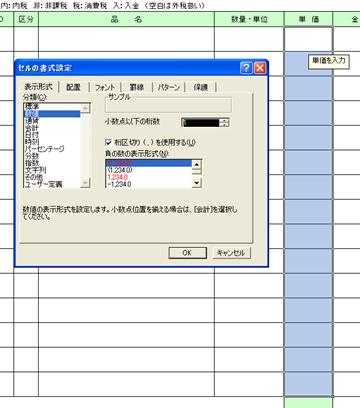
Task: Decrease decimal places with the stepper down arrow
Action: point(225,125)
